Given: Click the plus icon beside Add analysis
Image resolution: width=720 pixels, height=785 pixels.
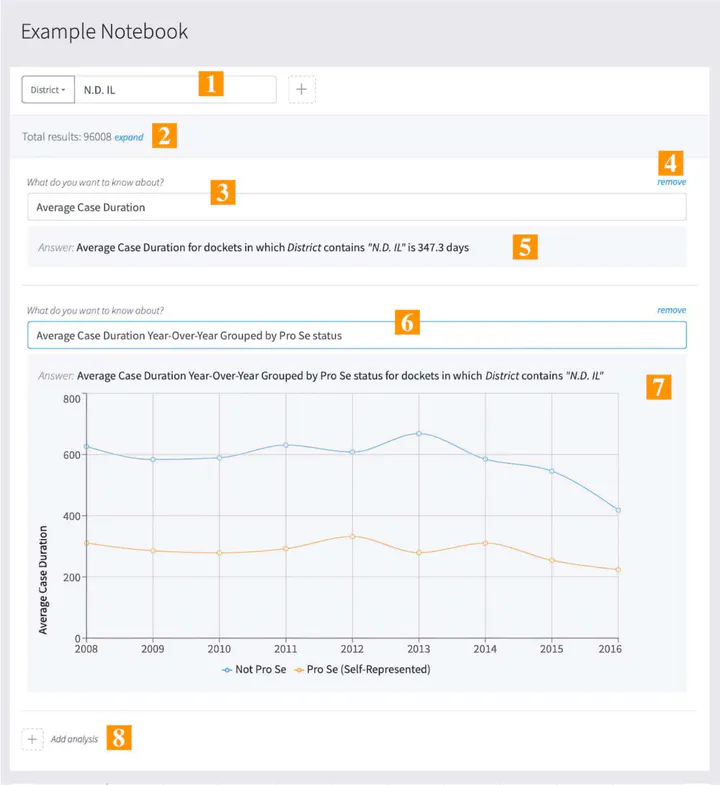Looking at the screenshot, I should click(32, 739).
